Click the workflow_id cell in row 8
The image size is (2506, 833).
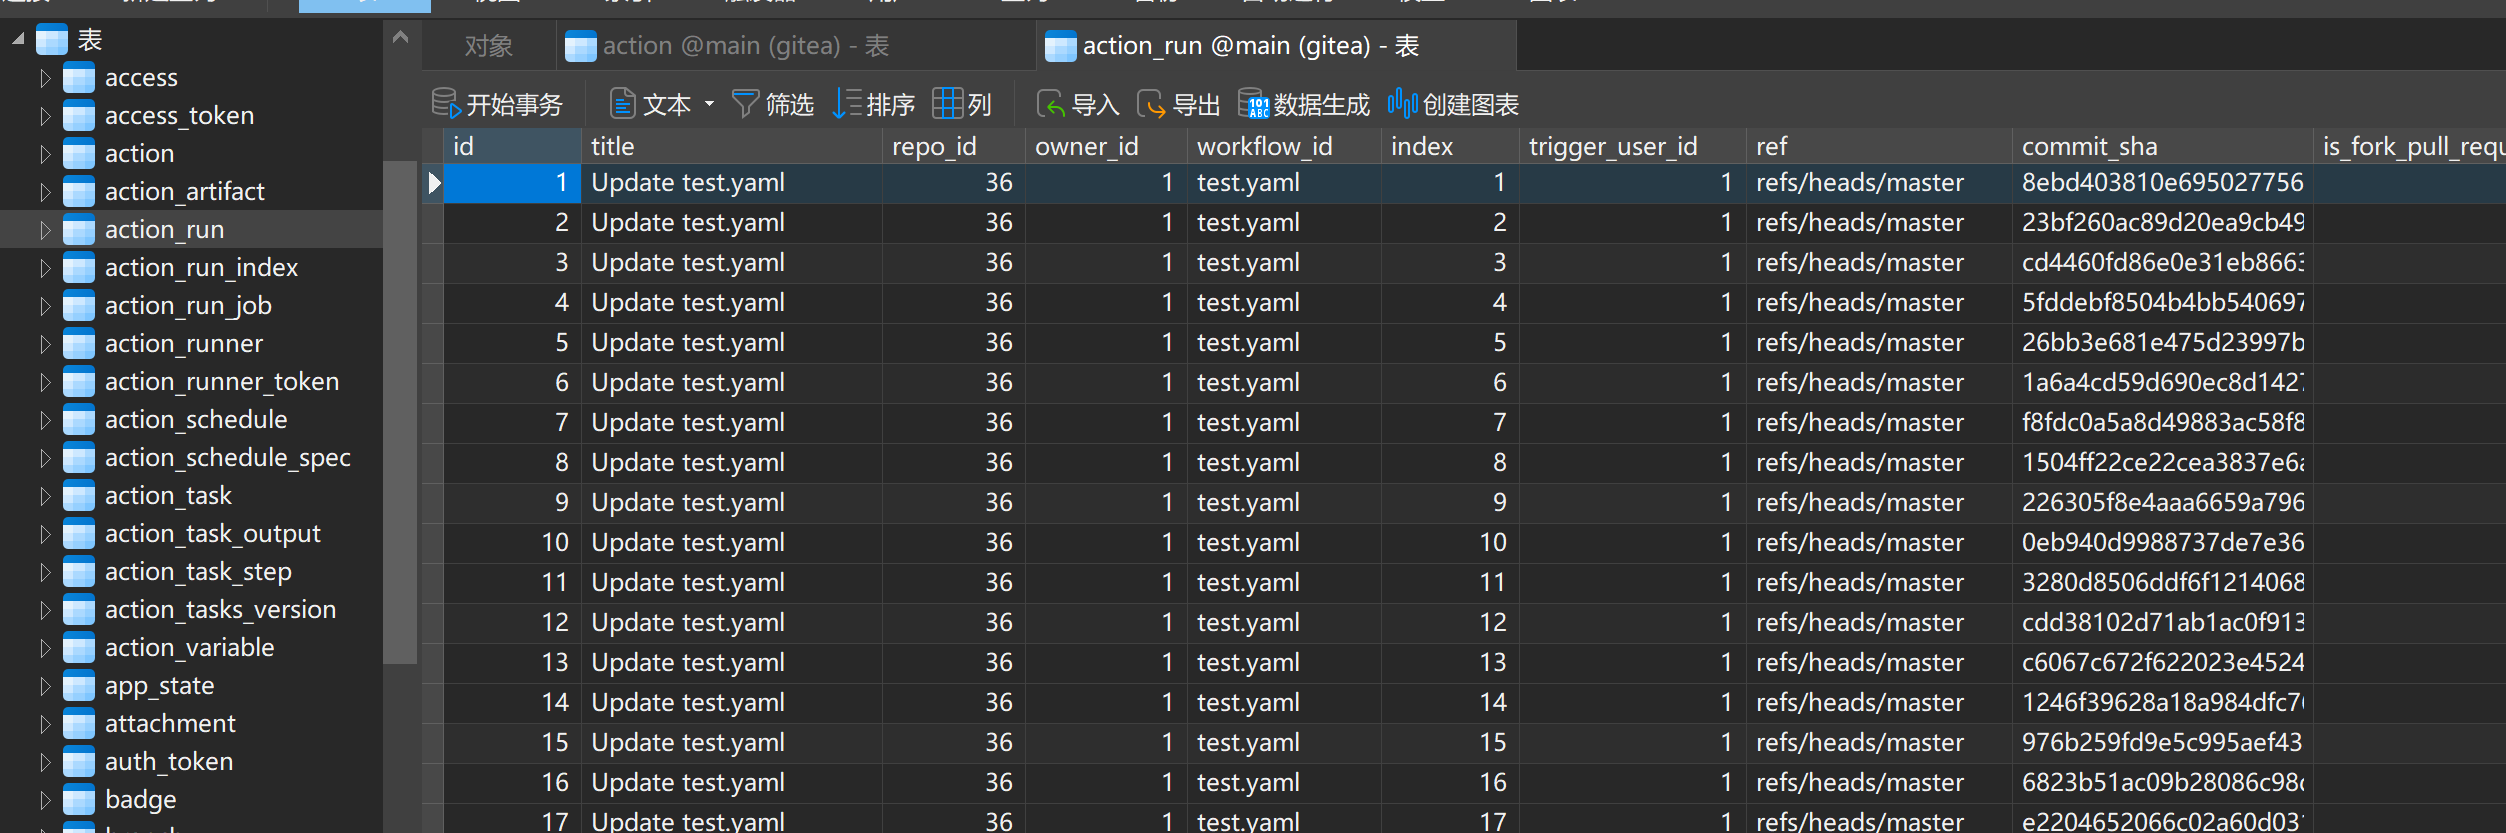coord(1284,463)
